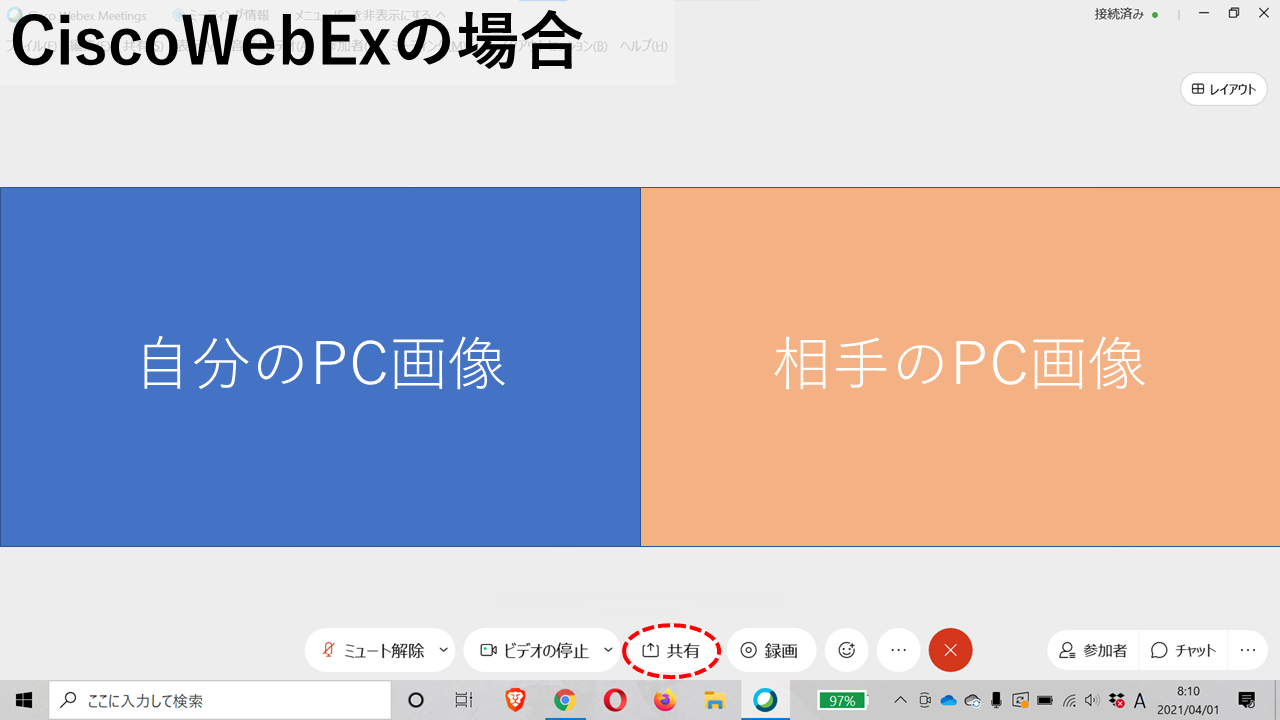Open more options in center meeting controls
This screenshot has height=720, width=1280.
[898, 650]
